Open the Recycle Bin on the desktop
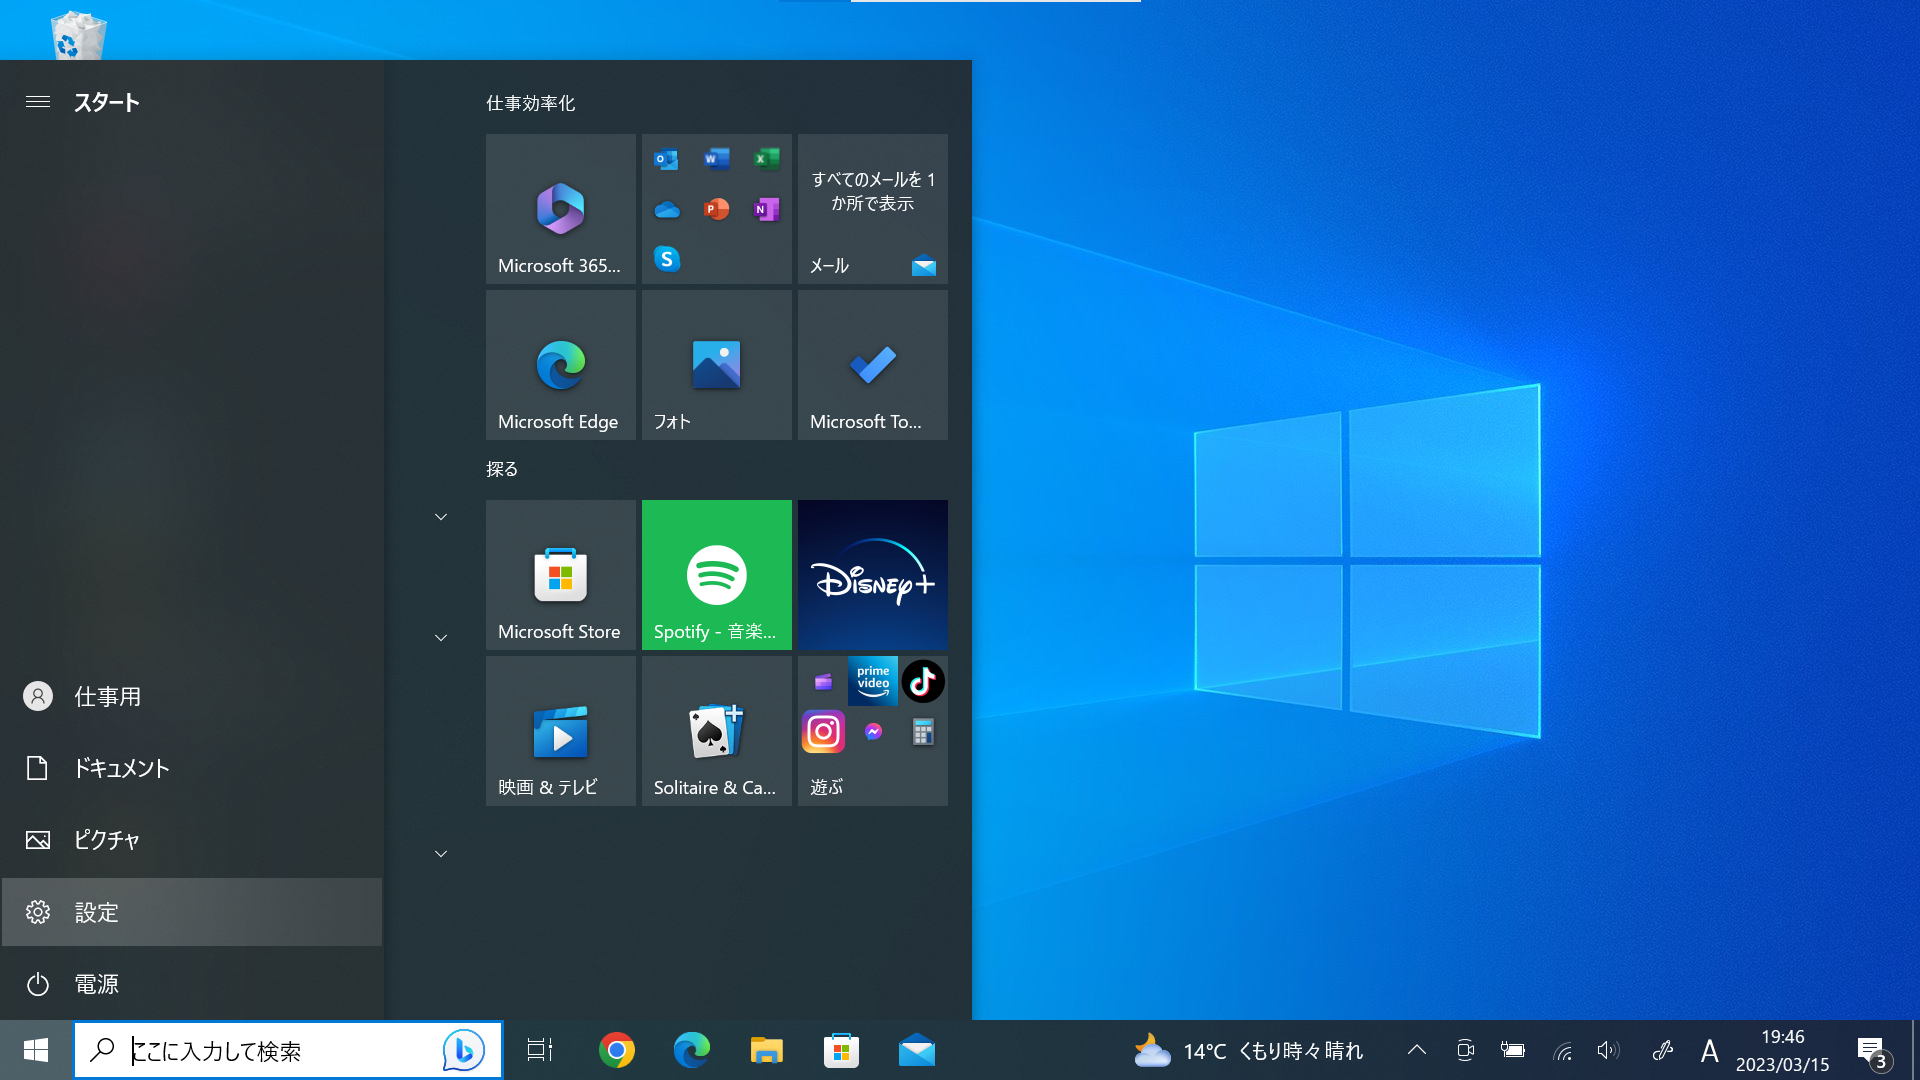The image size is (1920, 1080). (x=78, y=34)
